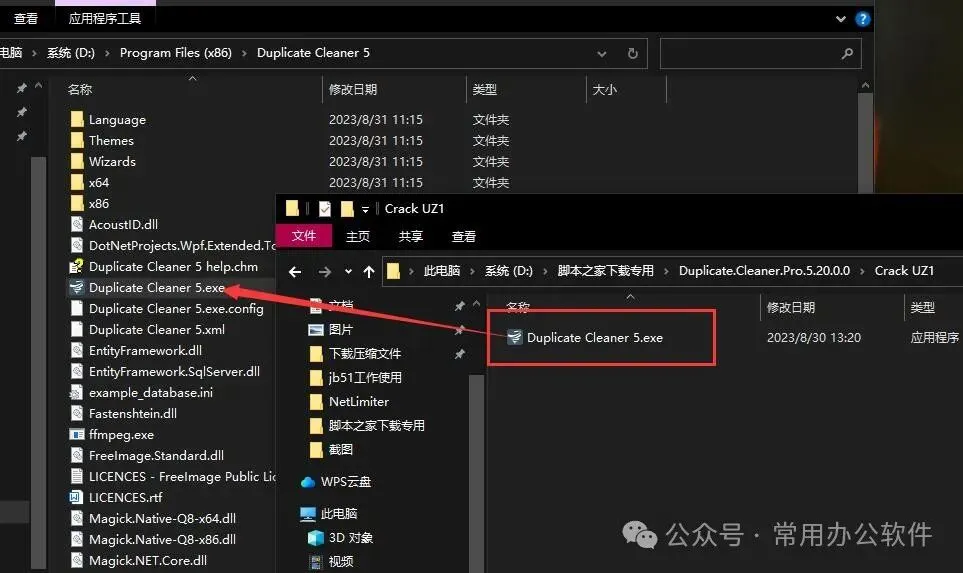
Task: Open recent locations dropdown in Crack UZ1
Action: point(348,271)
